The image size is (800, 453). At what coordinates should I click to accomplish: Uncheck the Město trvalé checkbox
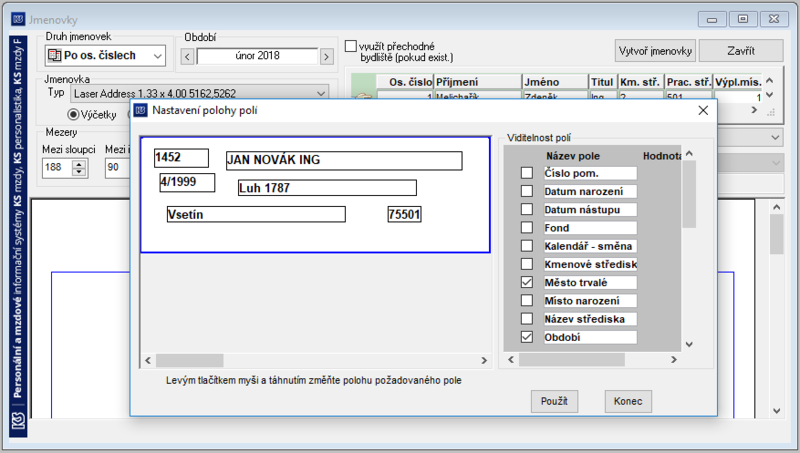point(527,282)
